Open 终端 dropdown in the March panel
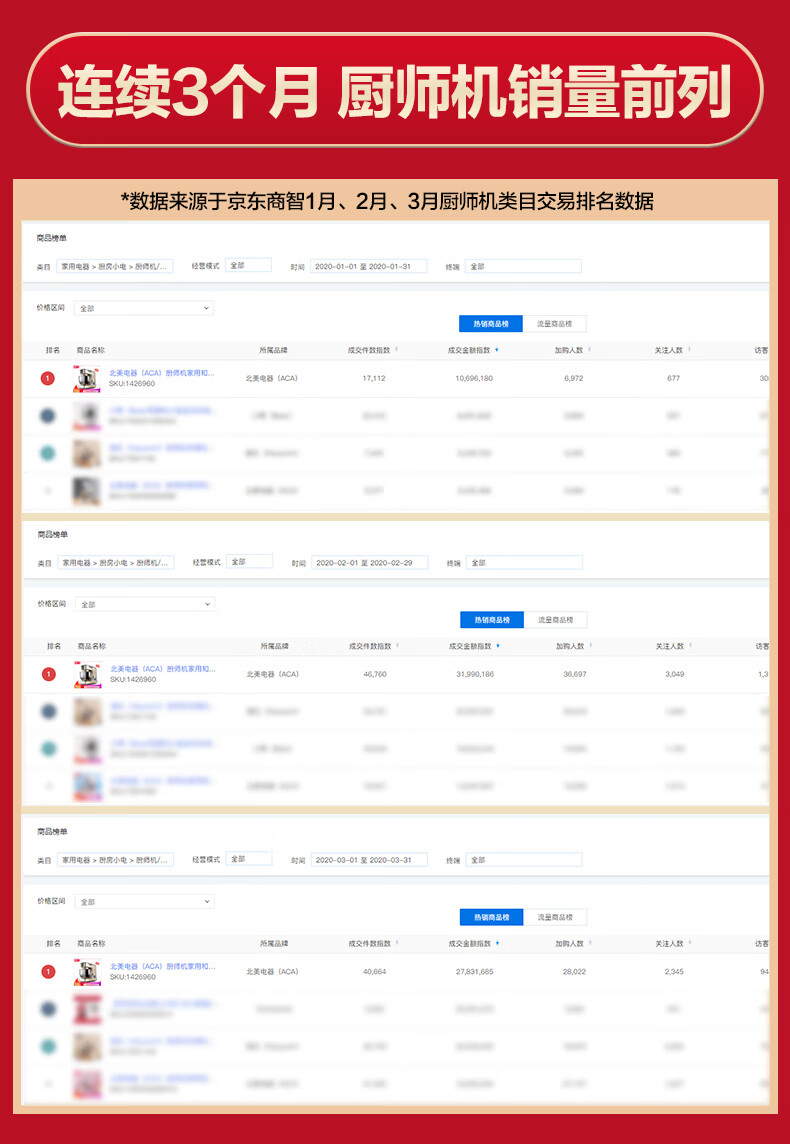The height and width of the screenshot is (1144, 790). coord(524,859)
